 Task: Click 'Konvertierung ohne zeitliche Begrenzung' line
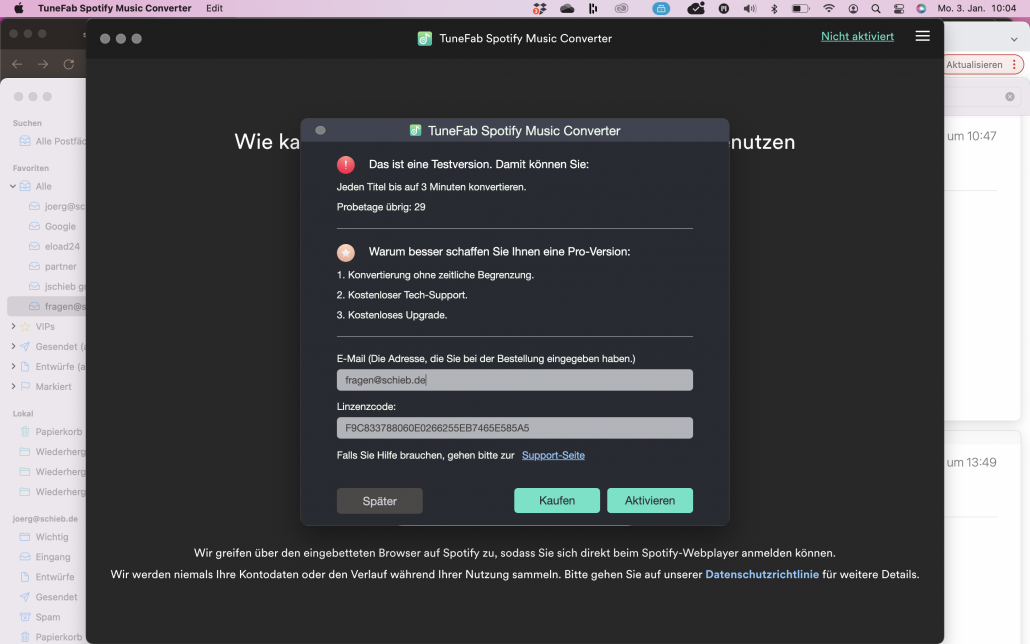coord(435,275)
